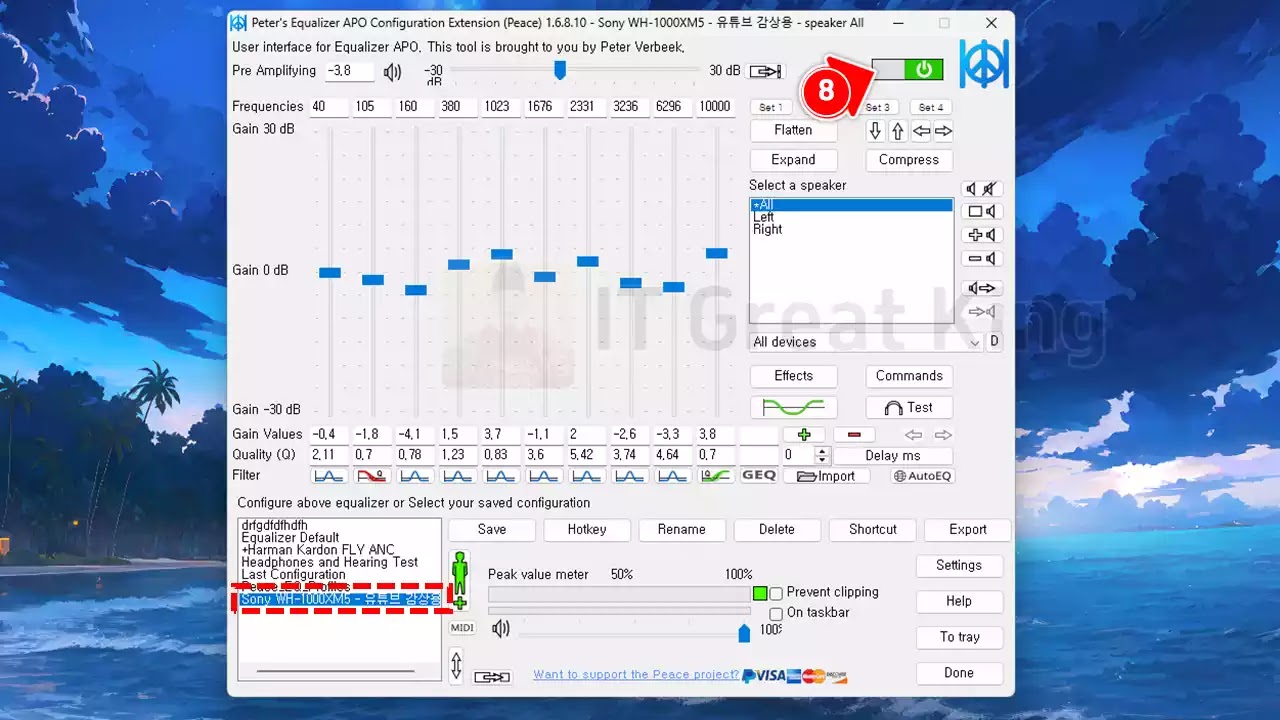Toggle the Peace power on/off switch

tap(907, 69)
